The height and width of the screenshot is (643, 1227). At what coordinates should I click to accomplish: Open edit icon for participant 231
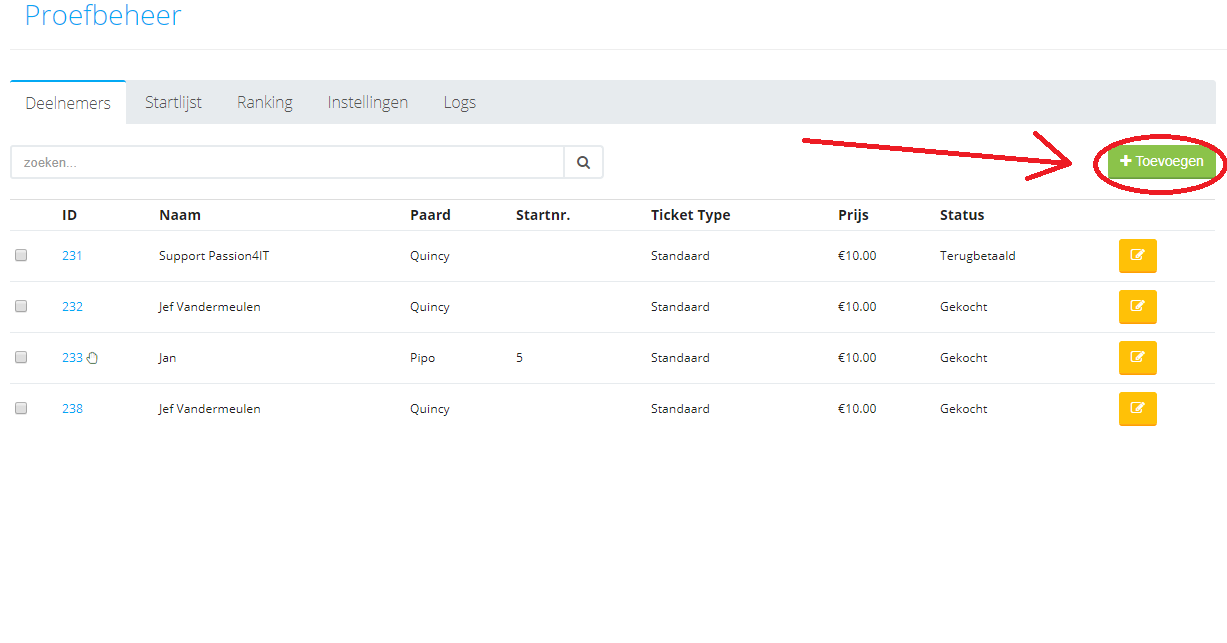click(1137, 256)
